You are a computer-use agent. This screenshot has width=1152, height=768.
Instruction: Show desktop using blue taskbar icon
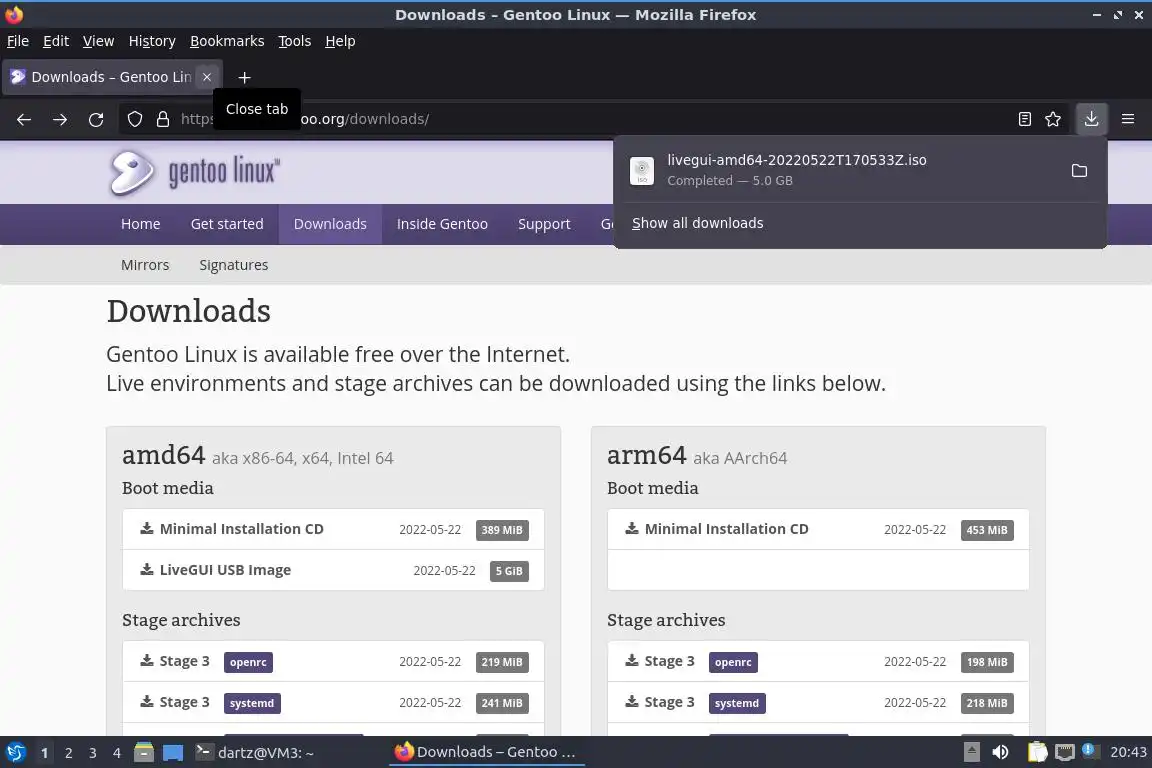(x=173, y=753)
